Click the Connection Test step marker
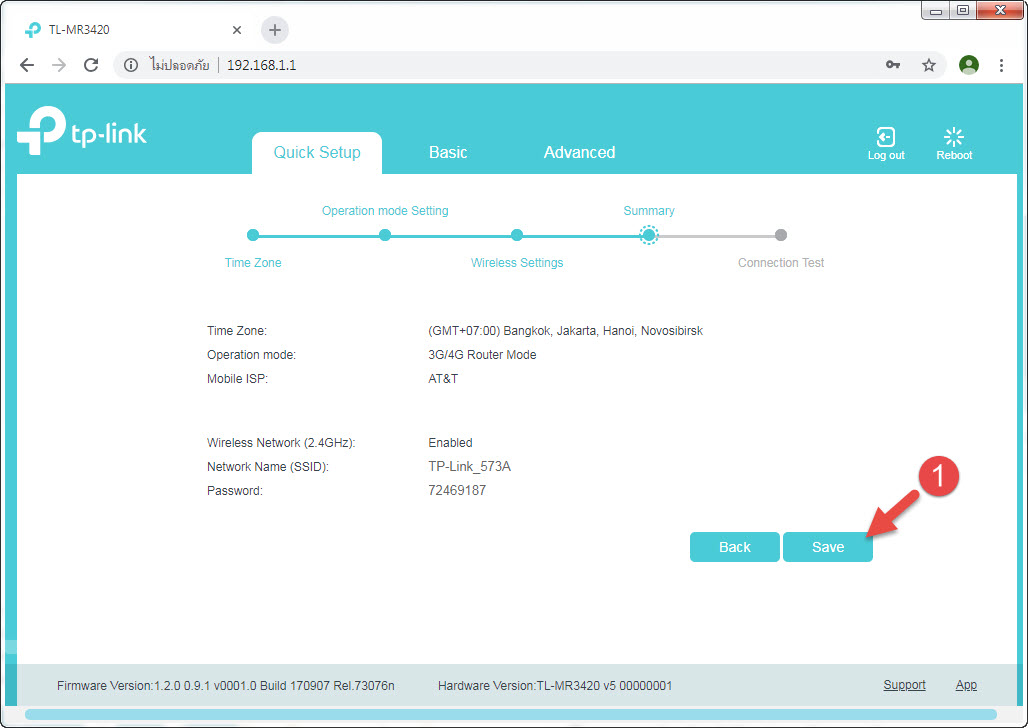This screenshot has height=728, width=1028. [780, 235]
